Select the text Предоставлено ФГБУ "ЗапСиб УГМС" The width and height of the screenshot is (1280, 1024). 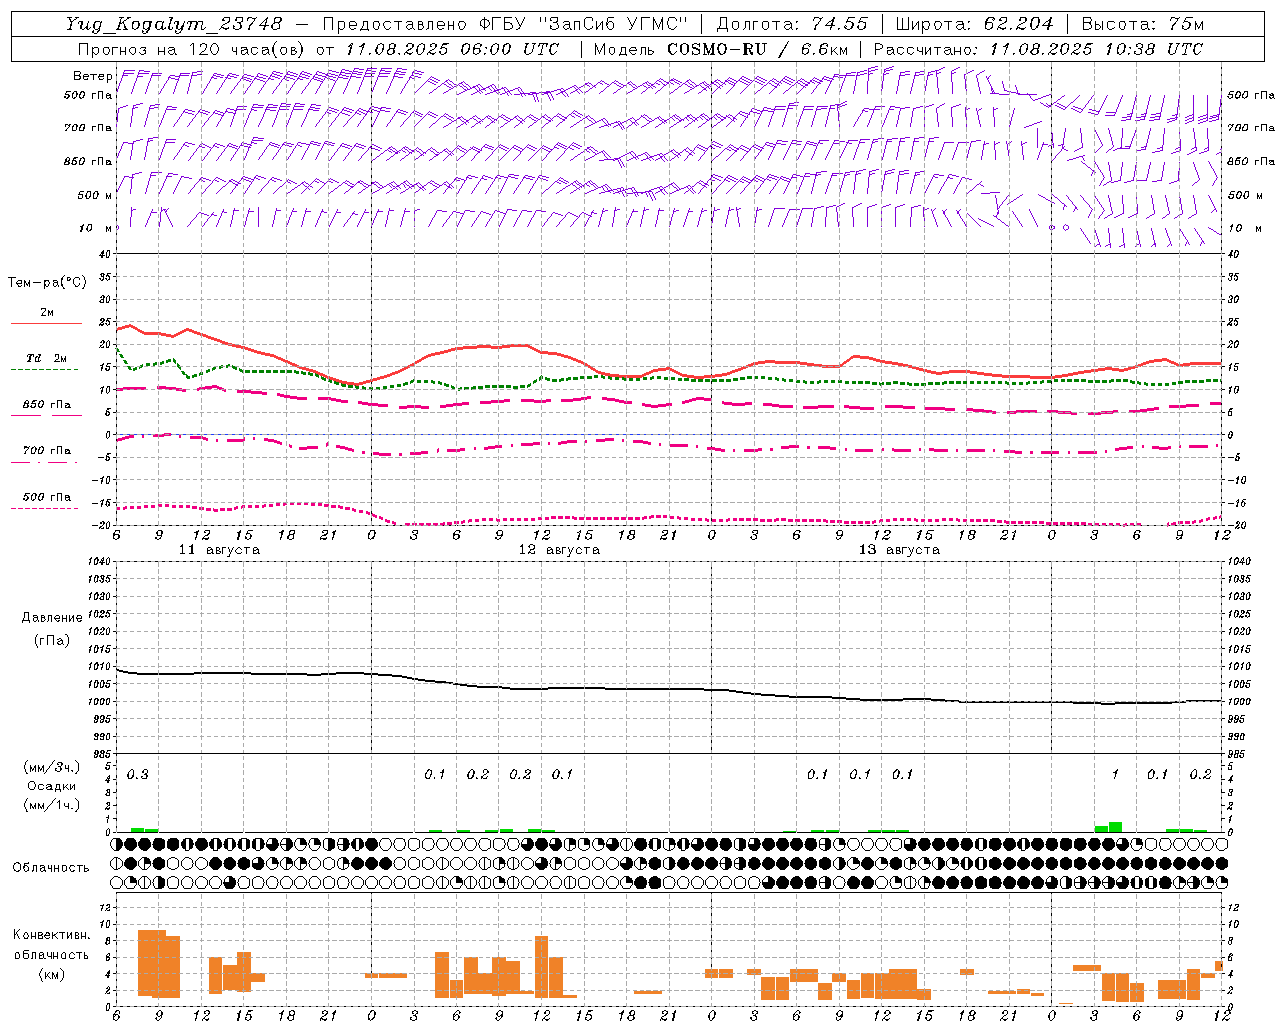pyautogui.click(x=505, y=24)
